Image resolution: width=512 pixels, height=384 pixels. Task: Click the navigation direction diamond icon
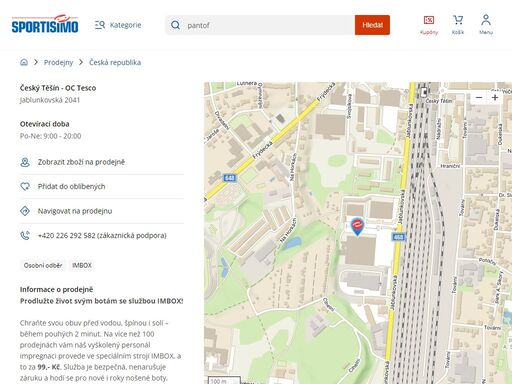[x=25, y=211]
